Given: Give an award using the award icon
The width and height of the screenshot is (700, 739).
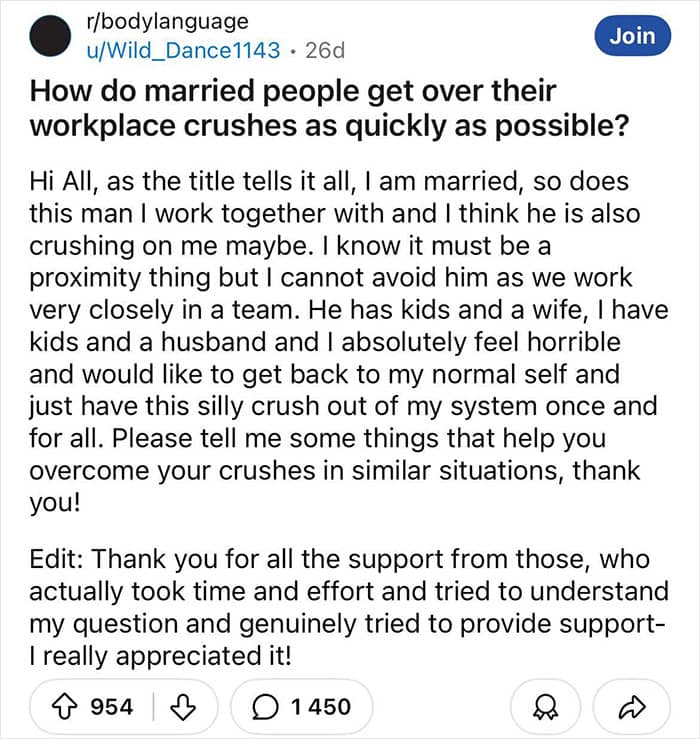Looking at the screenshot, I should (x=545, y=707).
